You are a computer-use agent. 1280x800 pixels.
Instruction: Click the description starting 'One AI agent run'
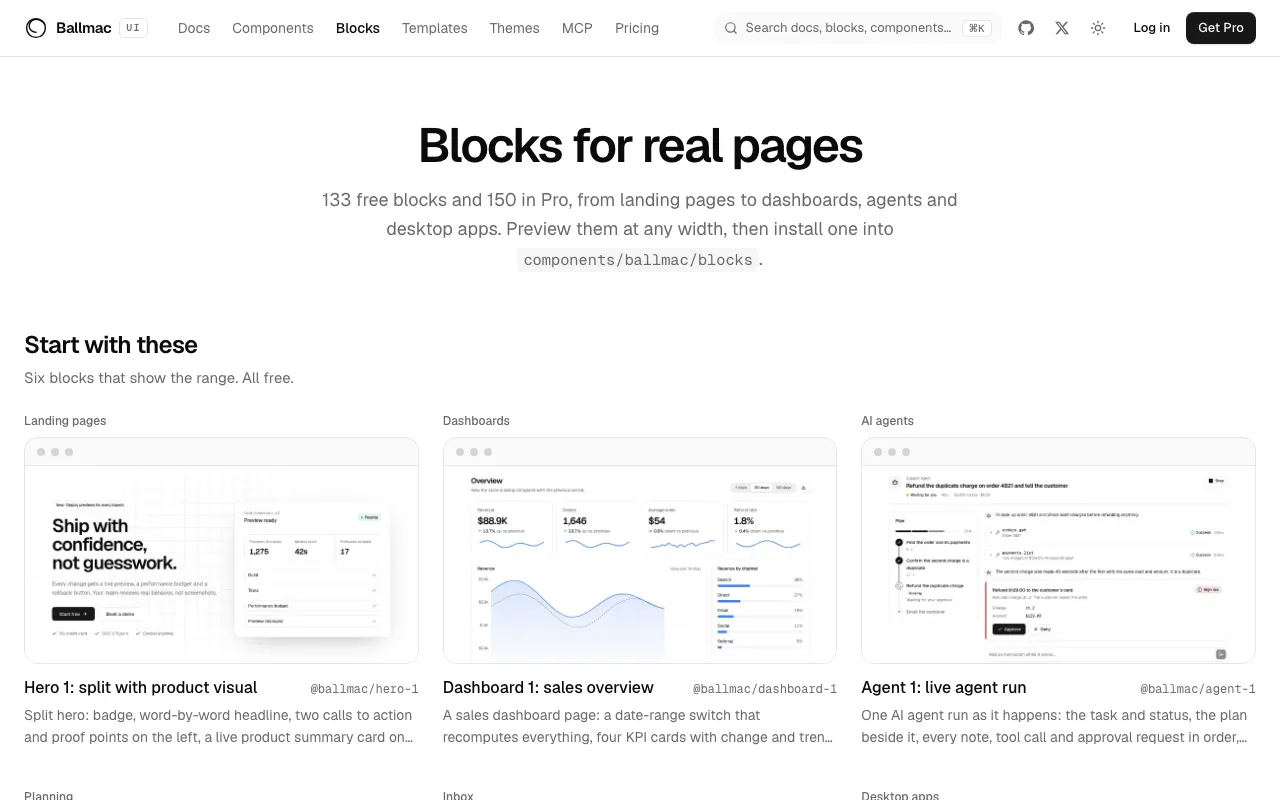(1055, 726)
